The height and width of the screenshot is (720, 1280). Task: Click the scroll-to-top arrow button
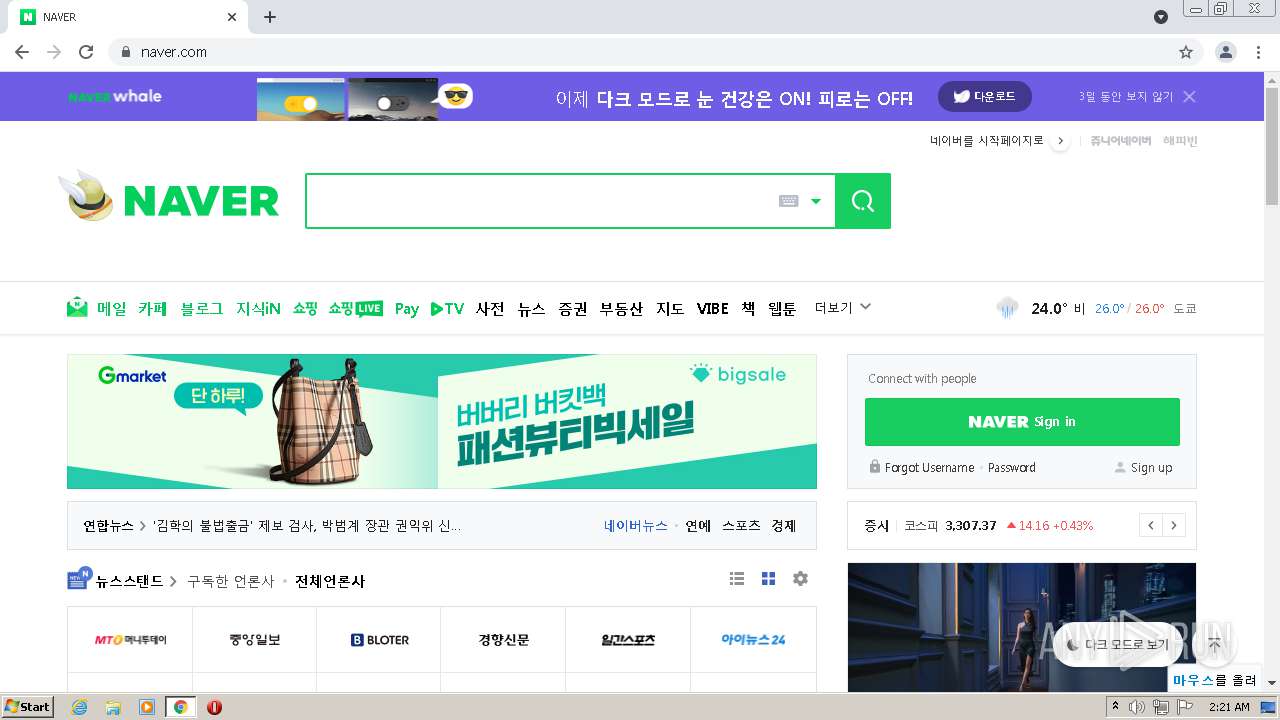(x=1215, y=645)
